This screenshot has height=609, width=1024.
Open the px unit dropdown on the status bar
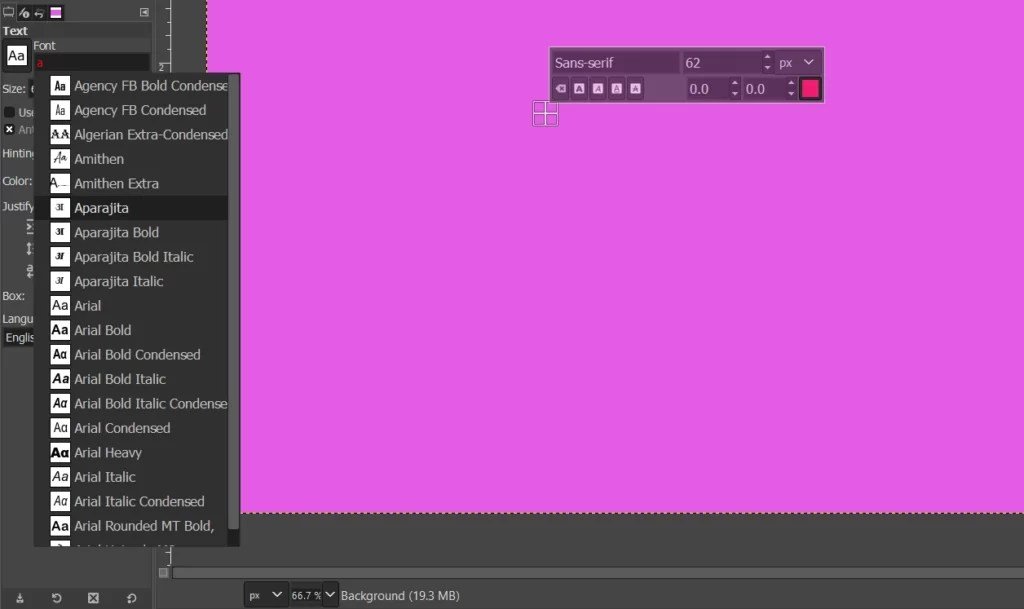265,594
